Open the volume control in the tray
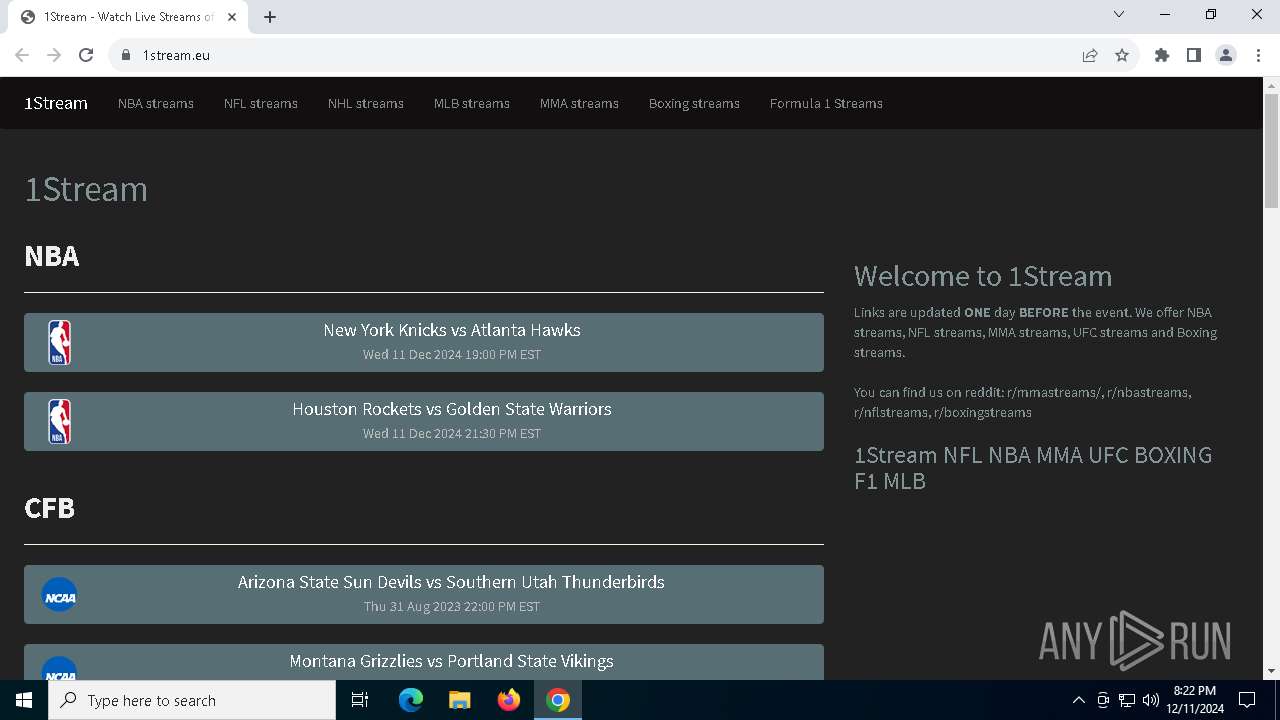 pyautogui.click(x=1151, y=700)
